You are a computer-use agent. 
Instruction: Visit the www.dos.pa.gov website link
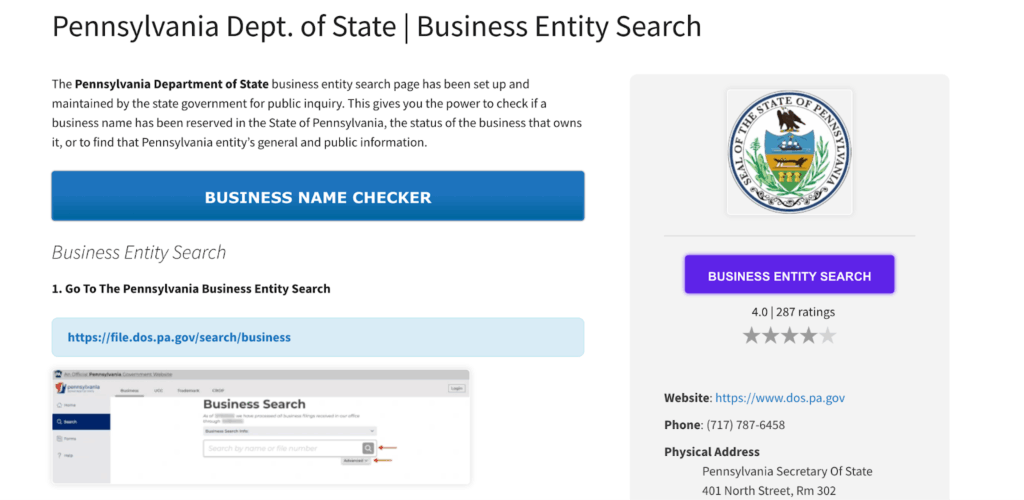coord(780,398)
